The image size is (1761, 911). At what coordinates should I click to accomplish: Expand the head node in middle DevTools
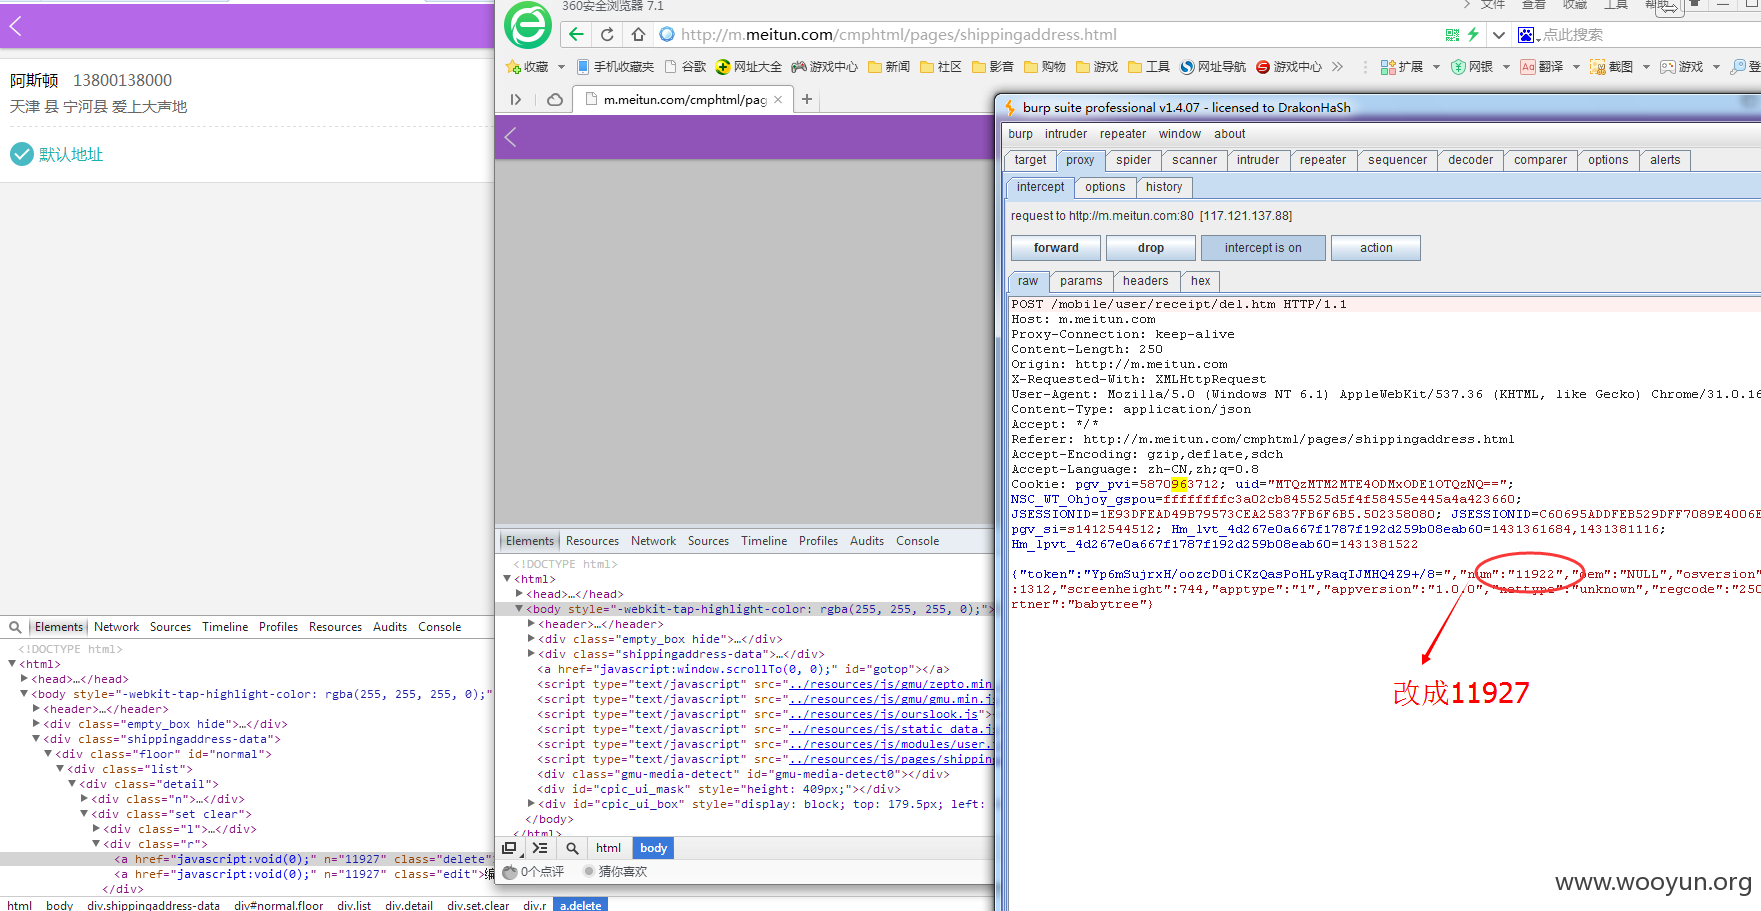[x=519, y=594]
